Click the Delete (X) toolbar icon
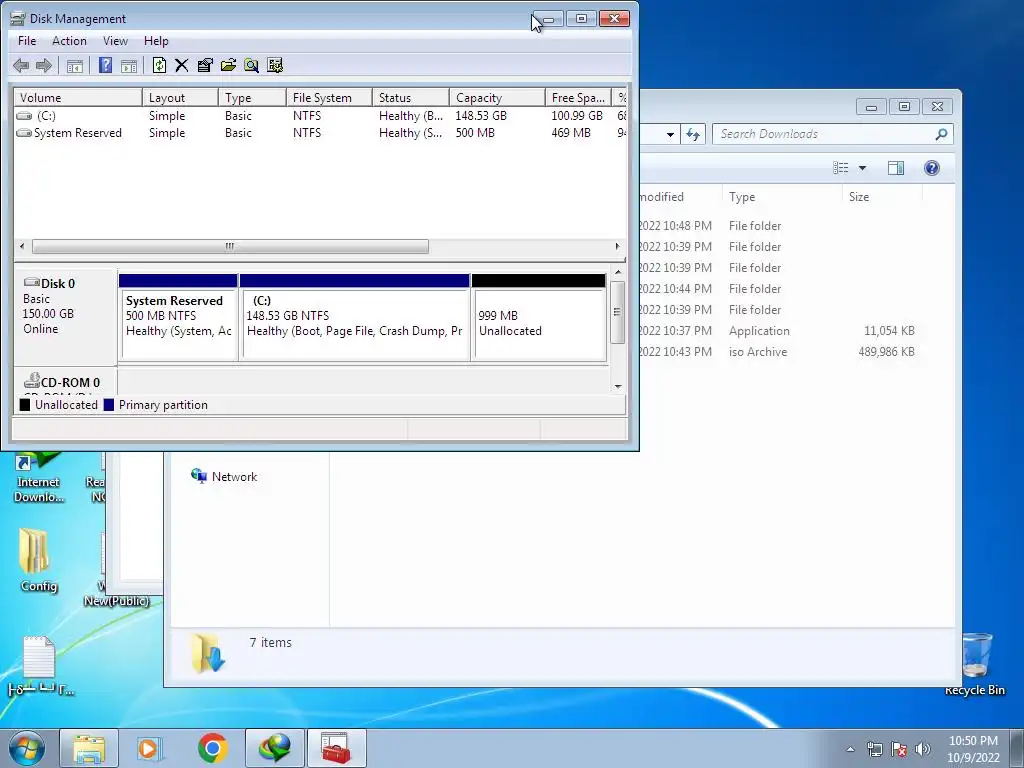 182,65
